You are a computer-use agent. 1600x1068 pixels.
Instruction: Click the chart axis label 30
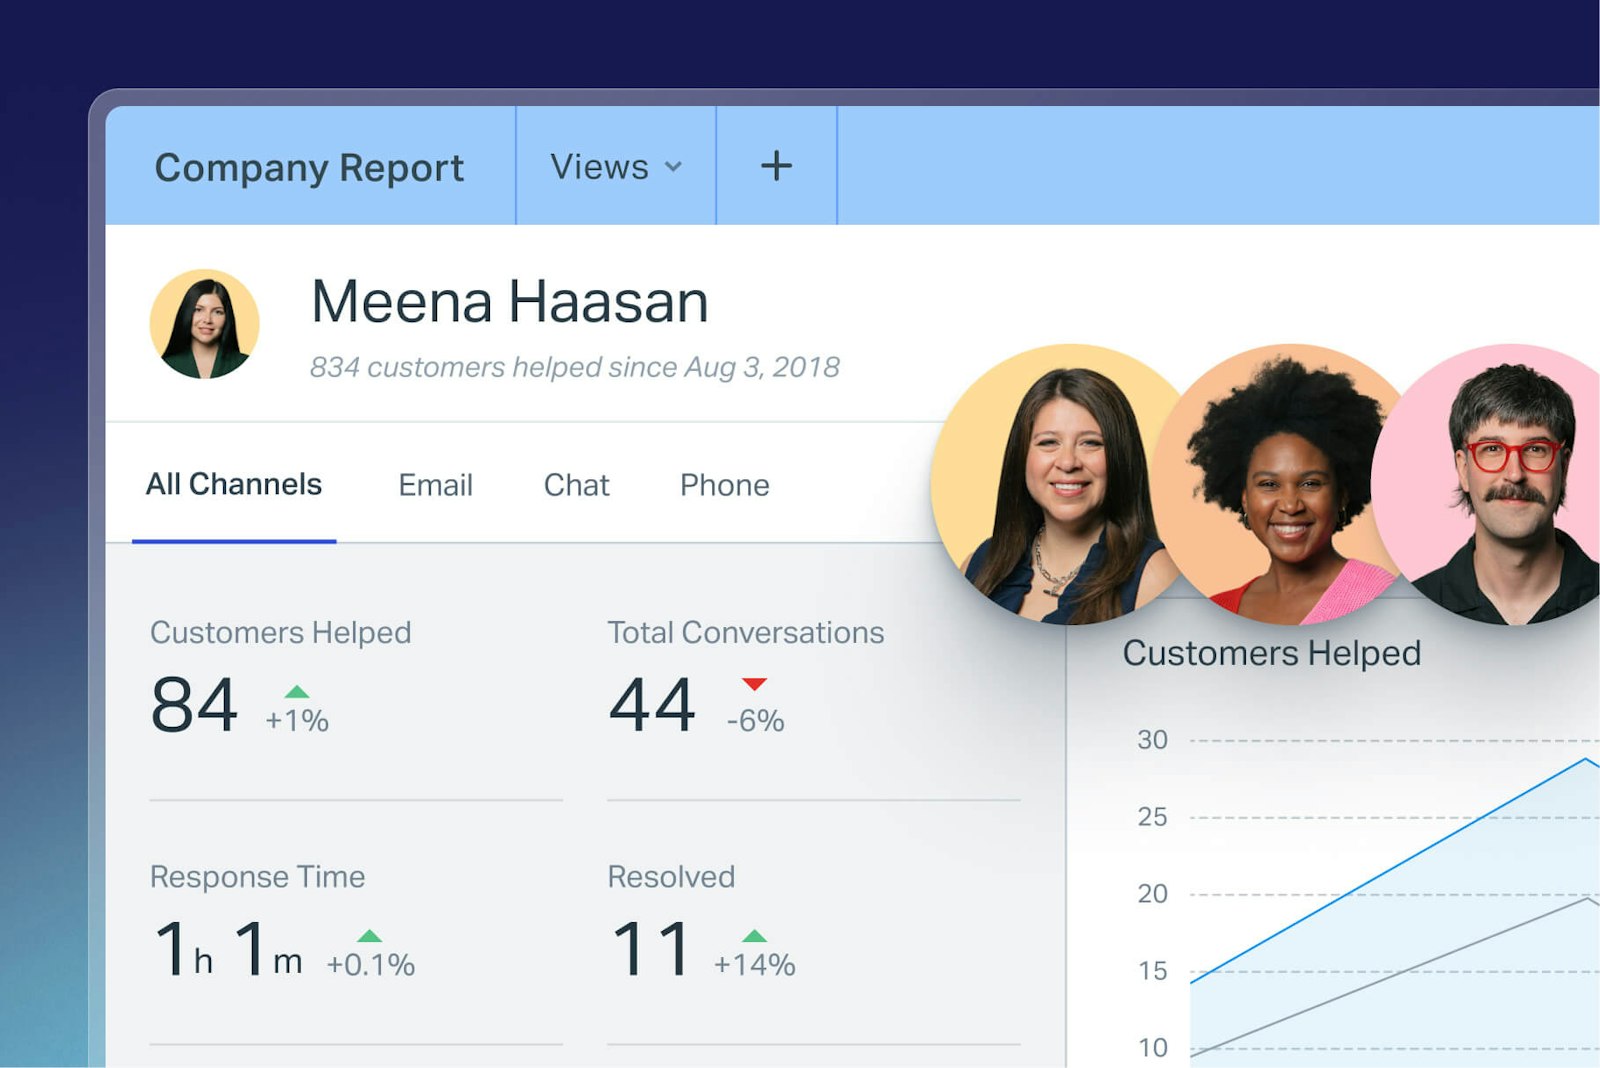1152,740
